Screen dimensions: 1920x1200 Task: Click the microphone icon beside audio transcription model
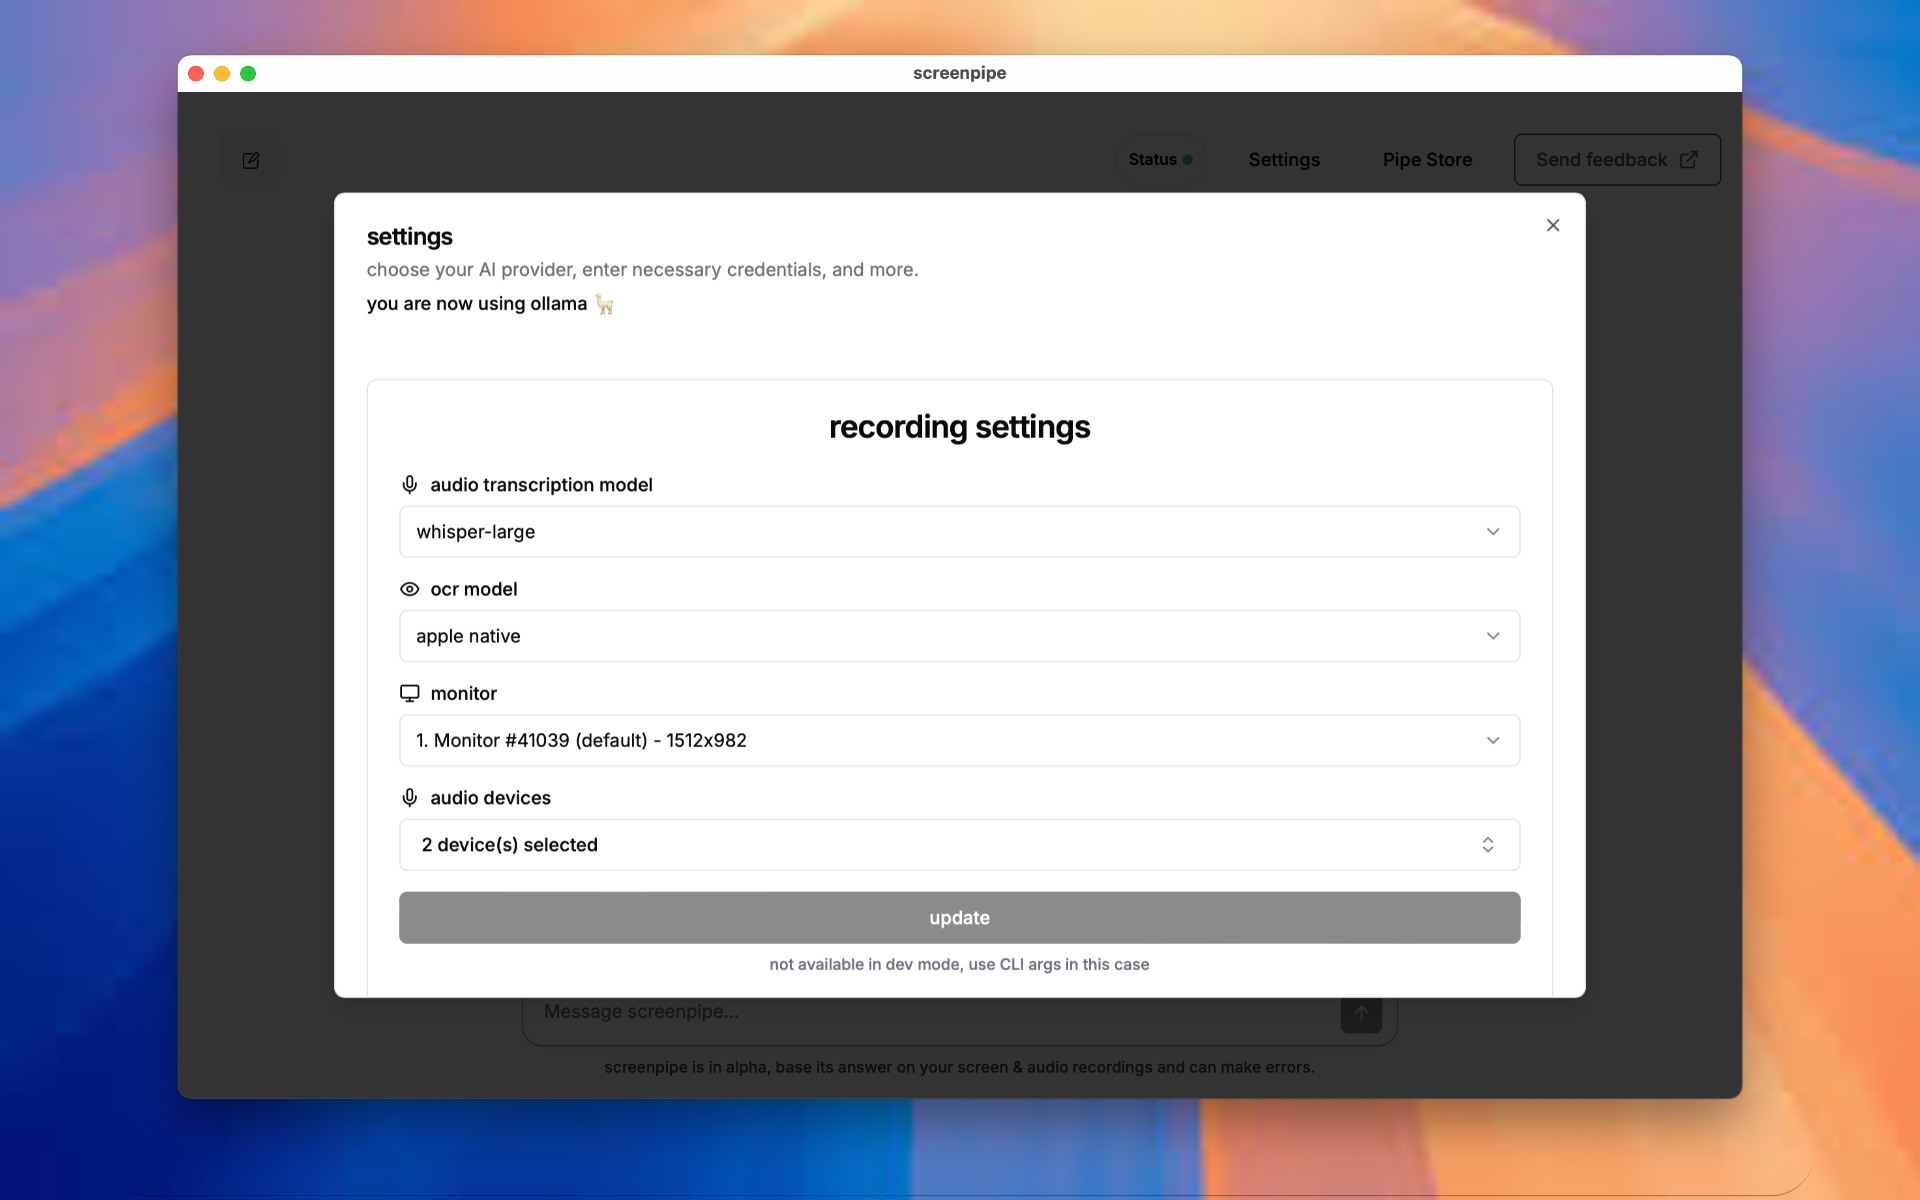click(x=409, y=485)
